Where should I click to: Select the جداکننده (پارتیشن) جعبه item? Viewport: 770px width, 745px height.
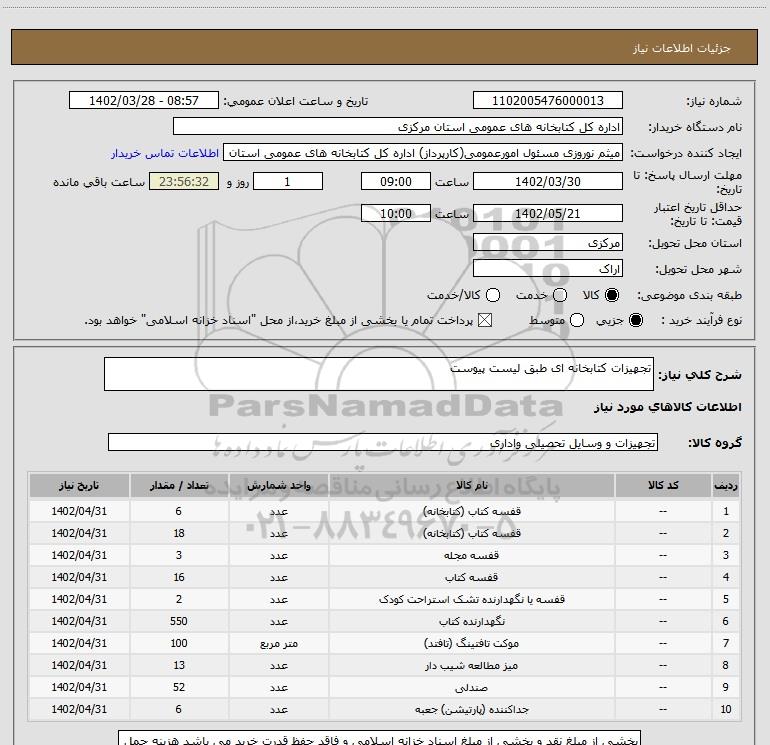pos(471,710)
